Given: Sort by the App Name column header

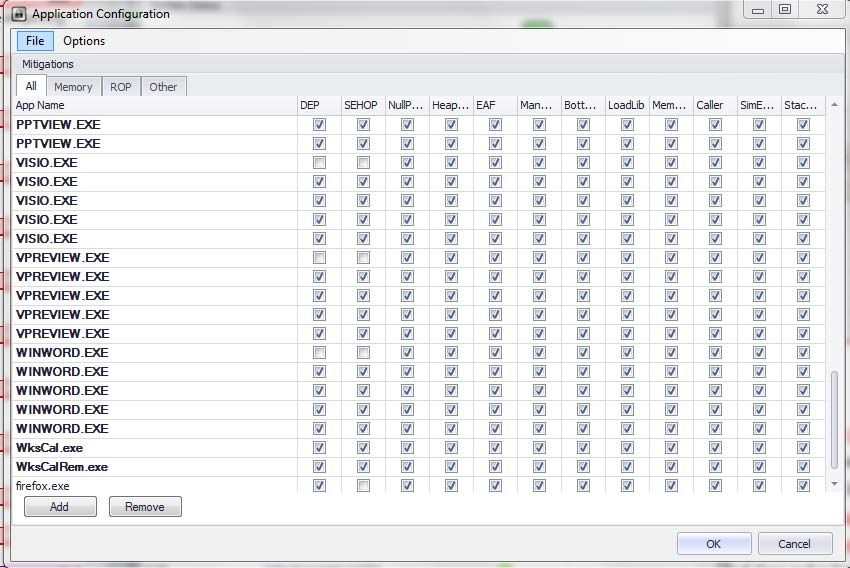Looking at the screenshot, I should pyautogui.click(x=154, y=105).
